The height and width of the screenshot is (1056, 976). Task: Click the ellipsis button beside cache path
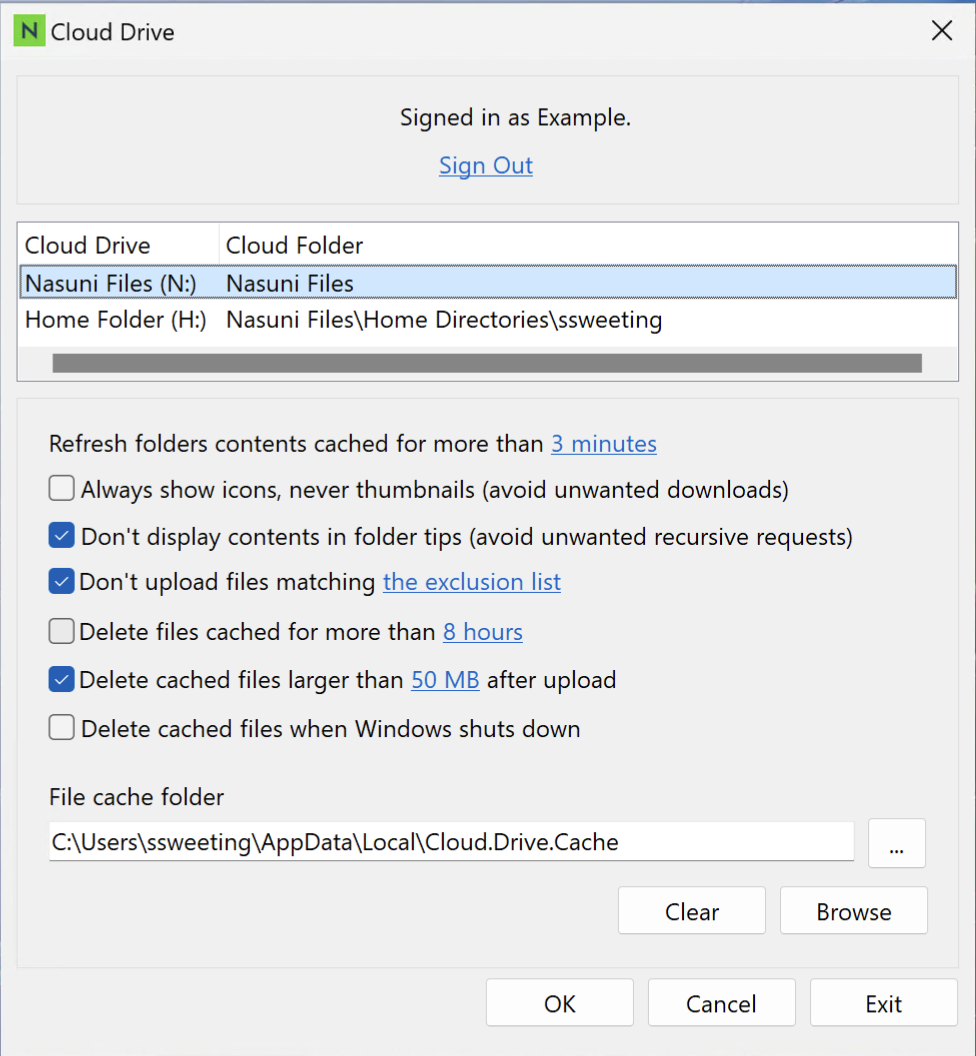[896, 844]
